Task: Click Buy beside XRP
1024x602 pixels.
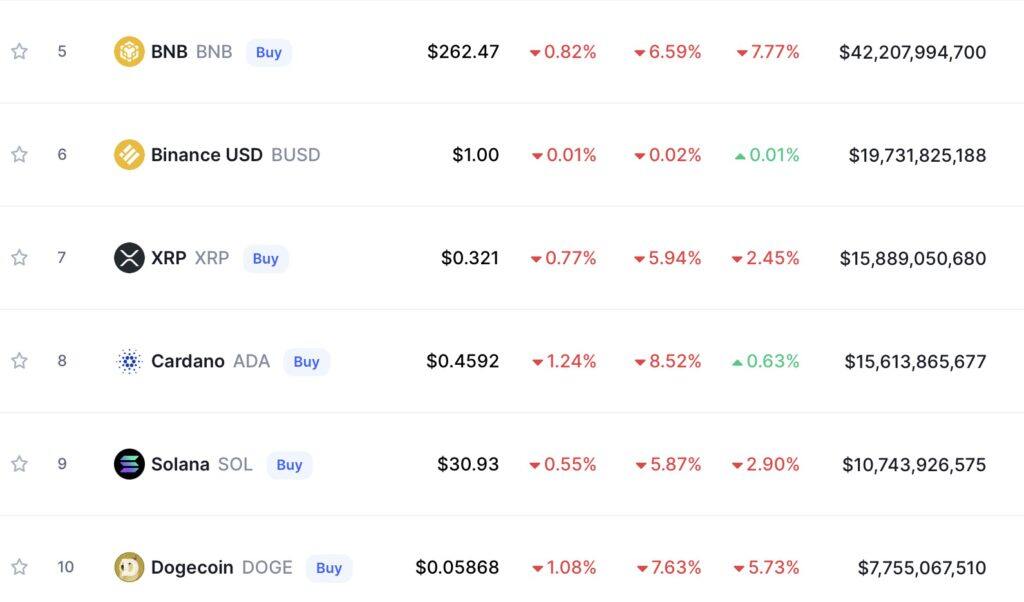Action: [265, 259]
